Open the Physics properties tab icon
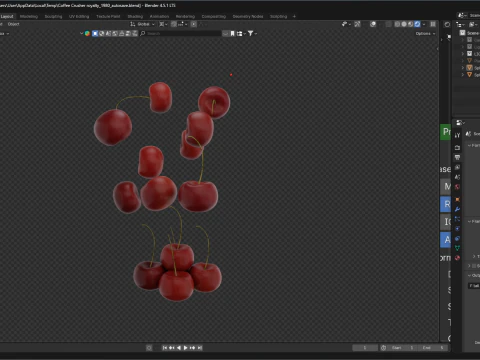Screen dimensions: 480x360 [457, 229]
